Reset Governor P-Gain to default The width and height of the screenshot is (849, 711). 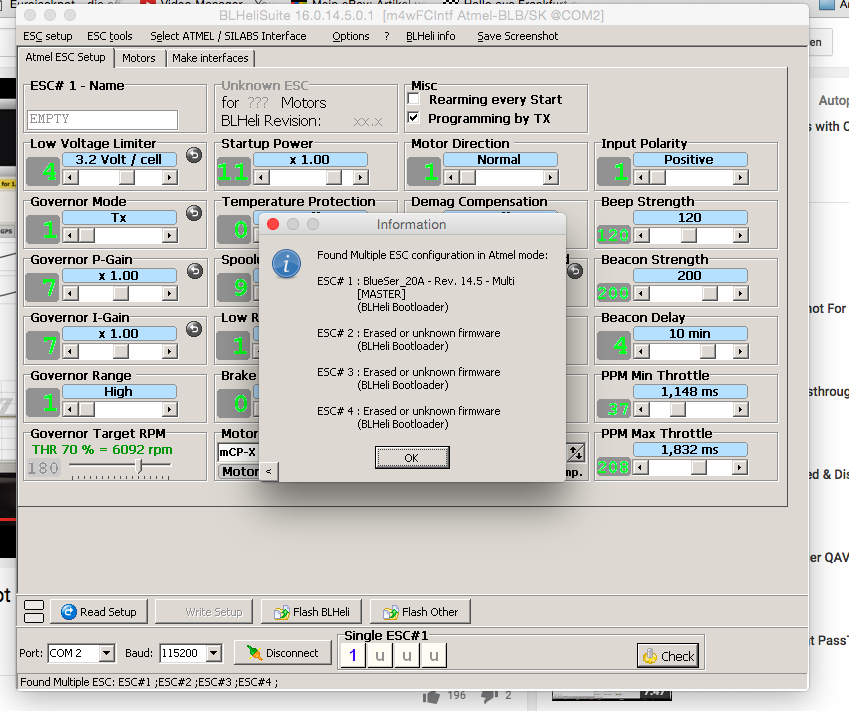[x=194, y=271]
